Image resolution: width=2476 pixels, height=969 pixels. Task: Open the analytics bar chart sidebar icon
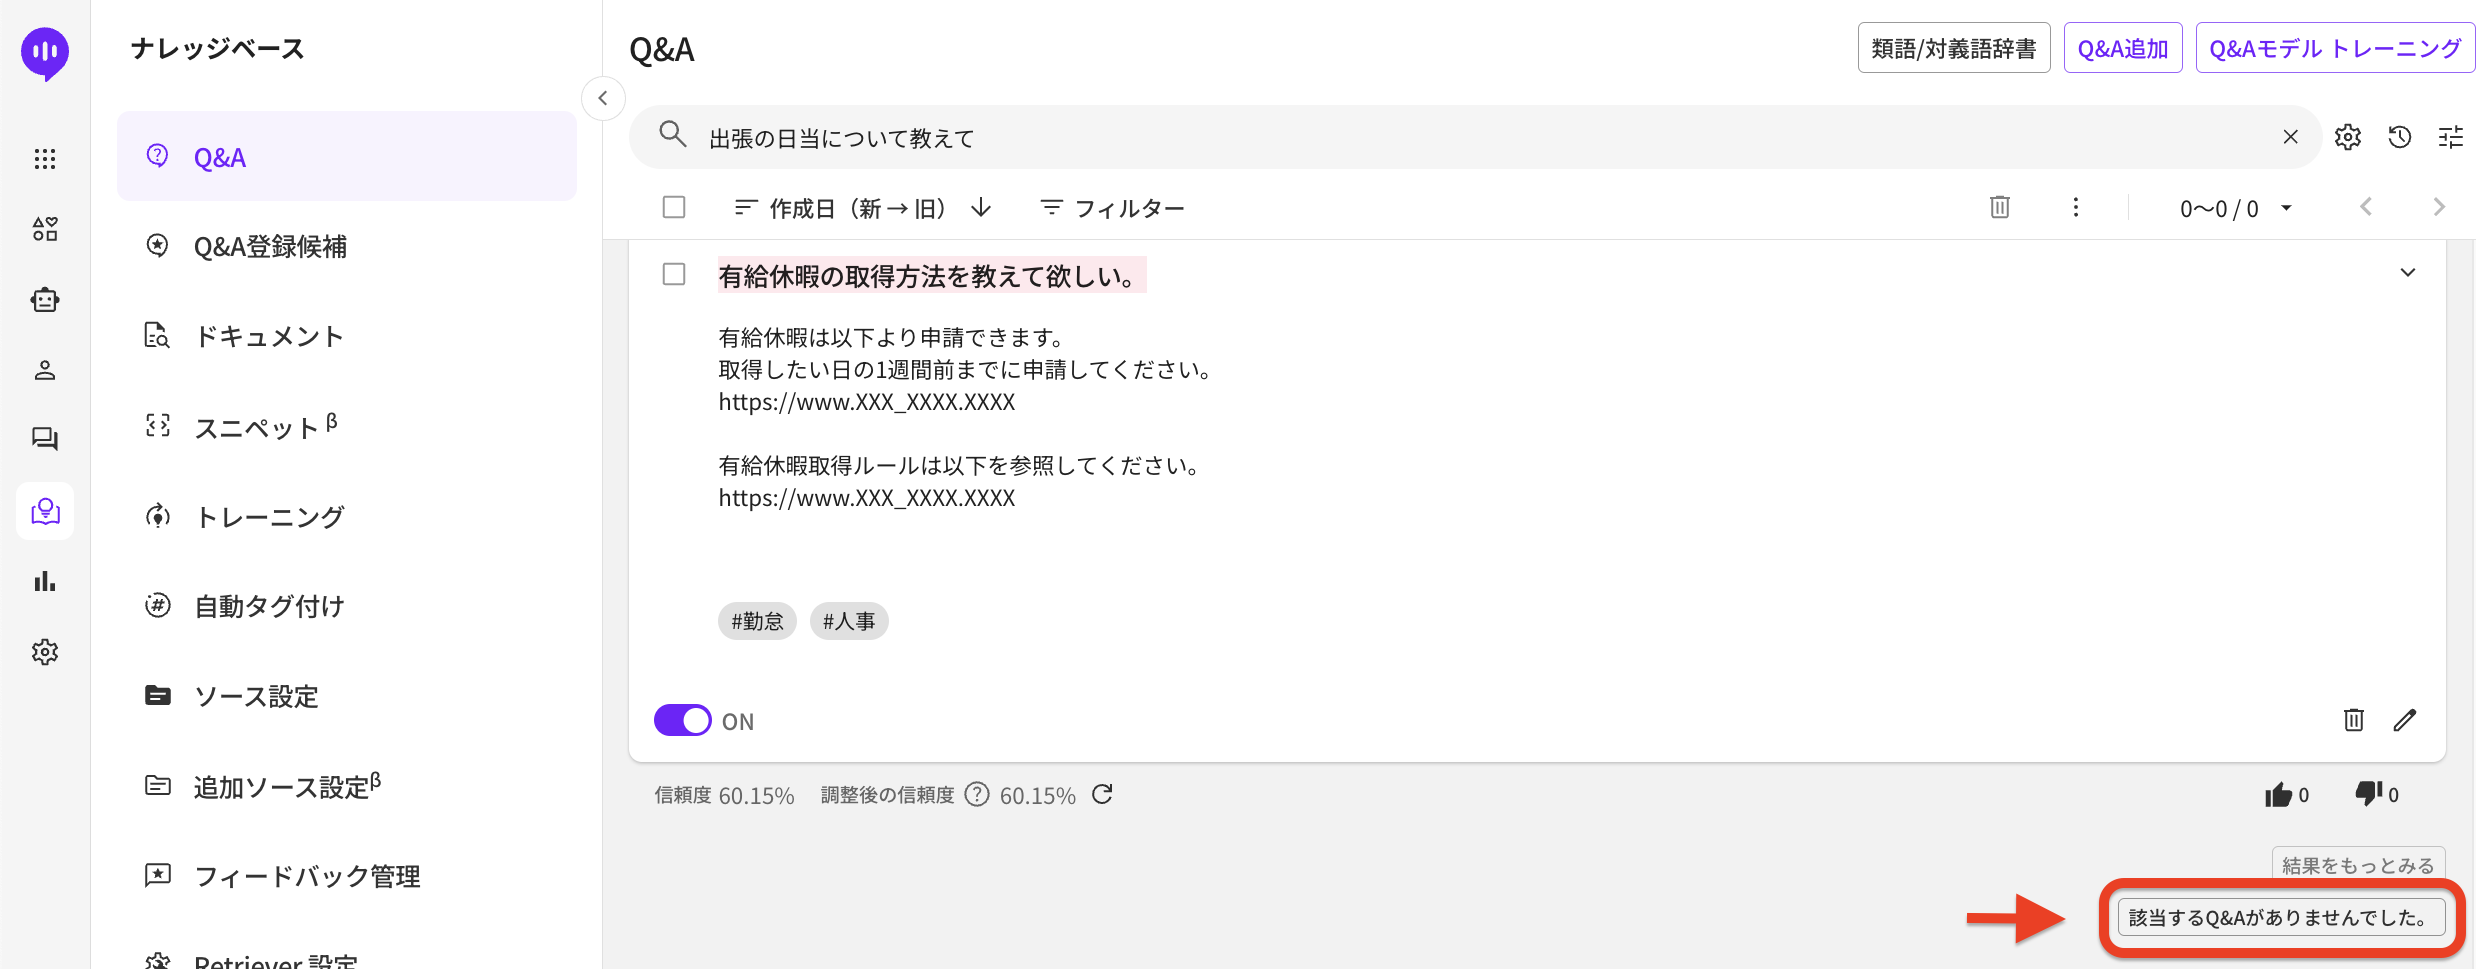(45, 581)
